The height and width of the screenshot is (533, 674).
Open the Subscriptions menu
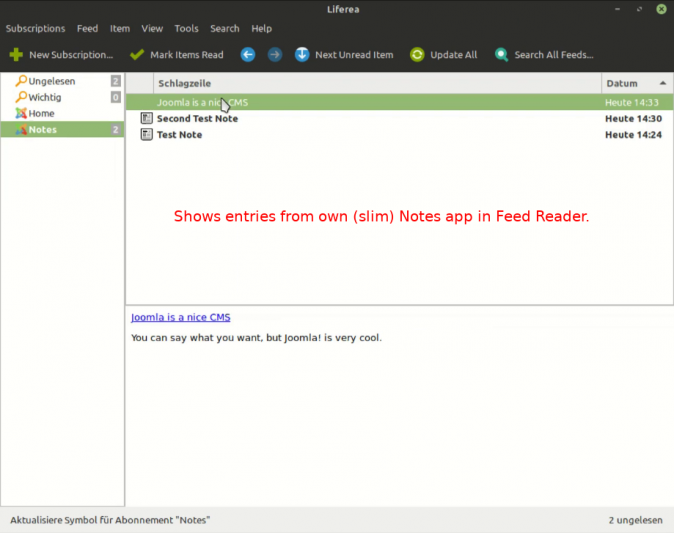click(35, 28)
